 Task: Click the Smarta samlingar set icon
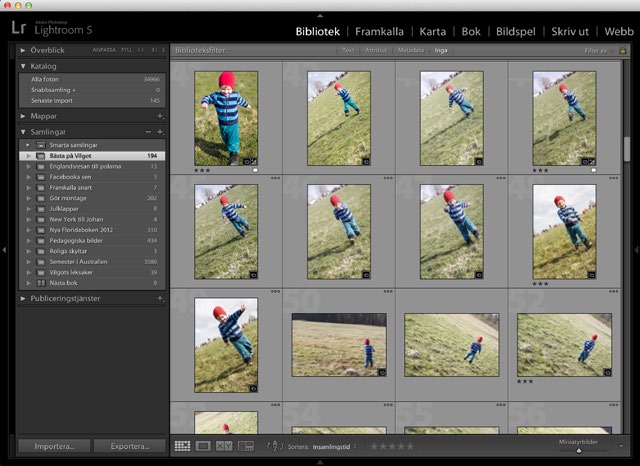[x=41, y=145]
